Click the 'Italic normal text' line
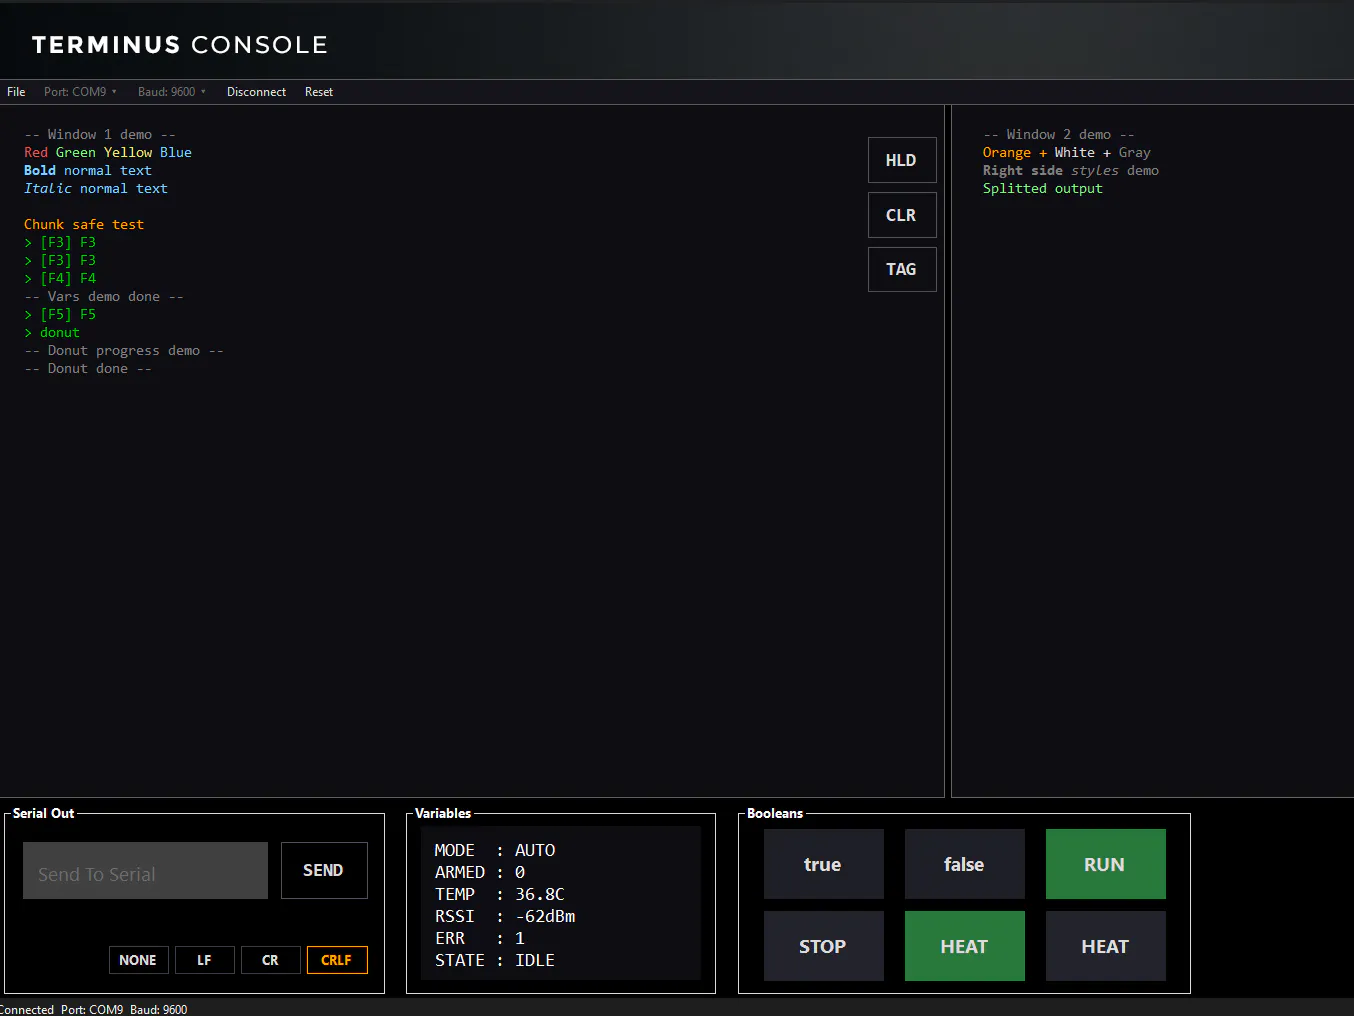The width and height of the screenshot is (1354, 1016). tap(96, 189)
